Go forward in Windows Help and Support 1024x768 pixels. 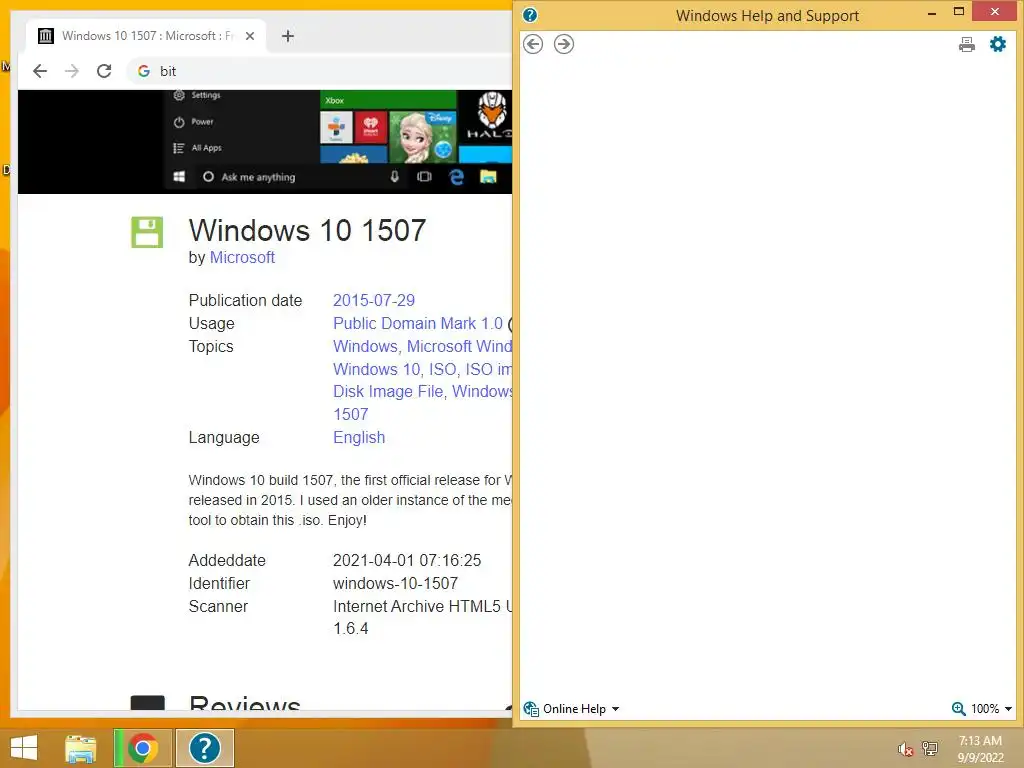(564, 44)
